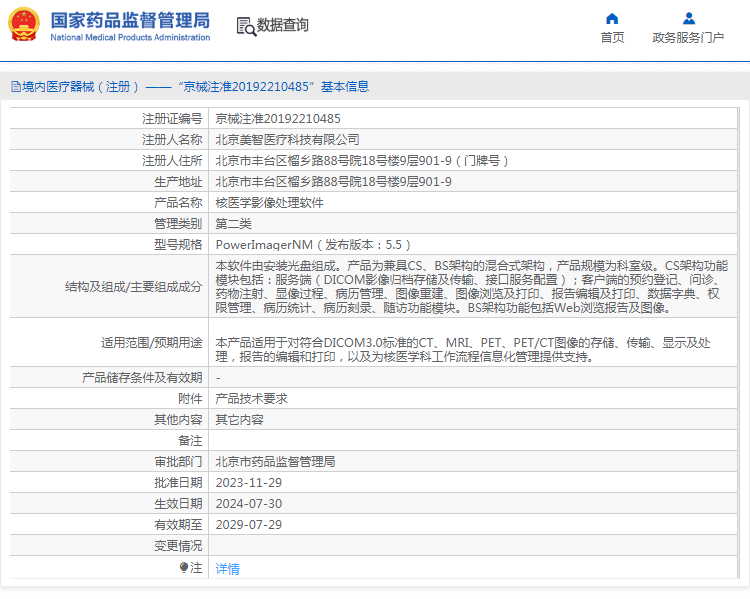Click the 首页 home icon

(612, 19)
